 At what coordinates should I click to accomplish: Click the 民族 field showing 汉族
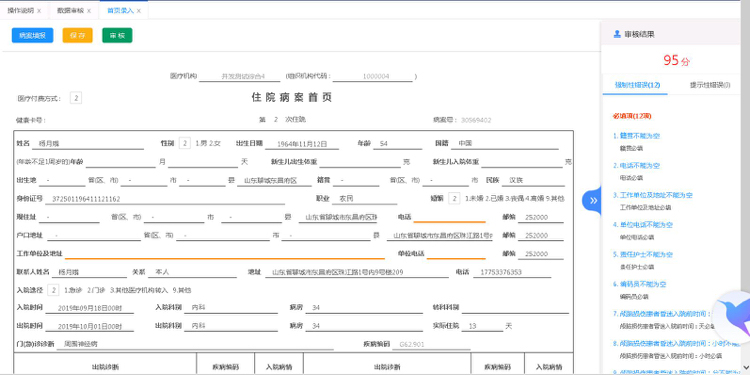[x=533, y=180]
